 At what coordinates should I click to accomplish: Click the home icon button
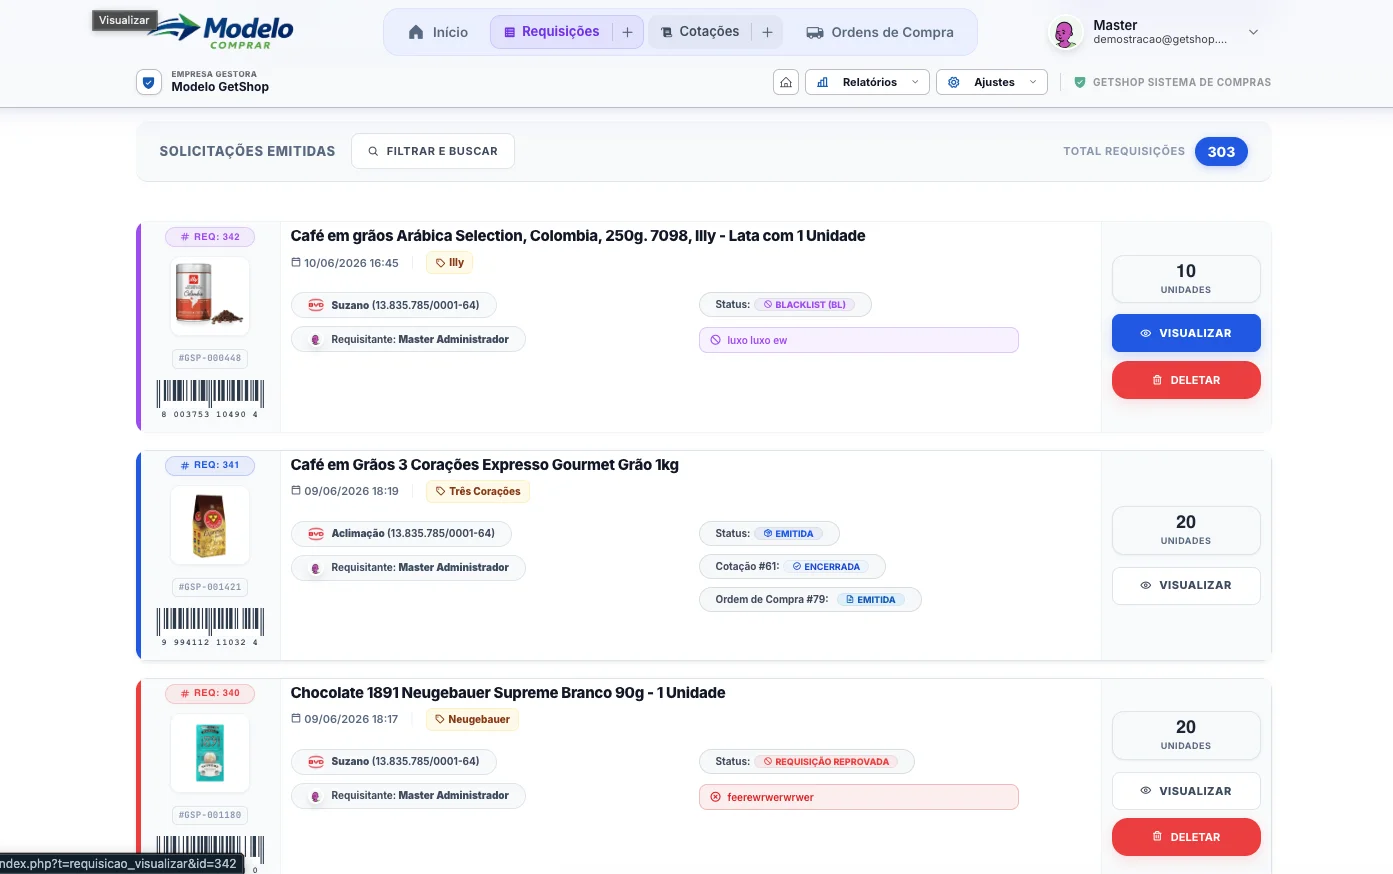(786, 82)
